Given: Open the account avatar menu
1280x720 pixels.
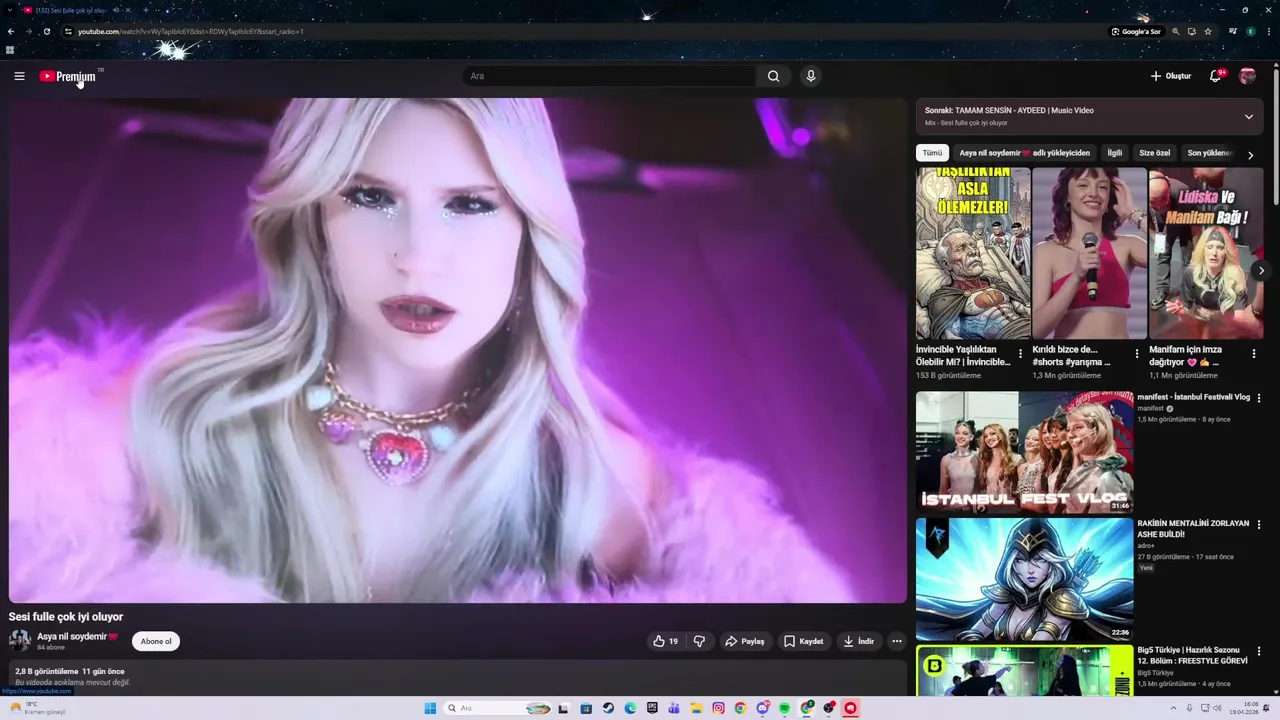Looking at the screenshot, I should point(1247,76).
